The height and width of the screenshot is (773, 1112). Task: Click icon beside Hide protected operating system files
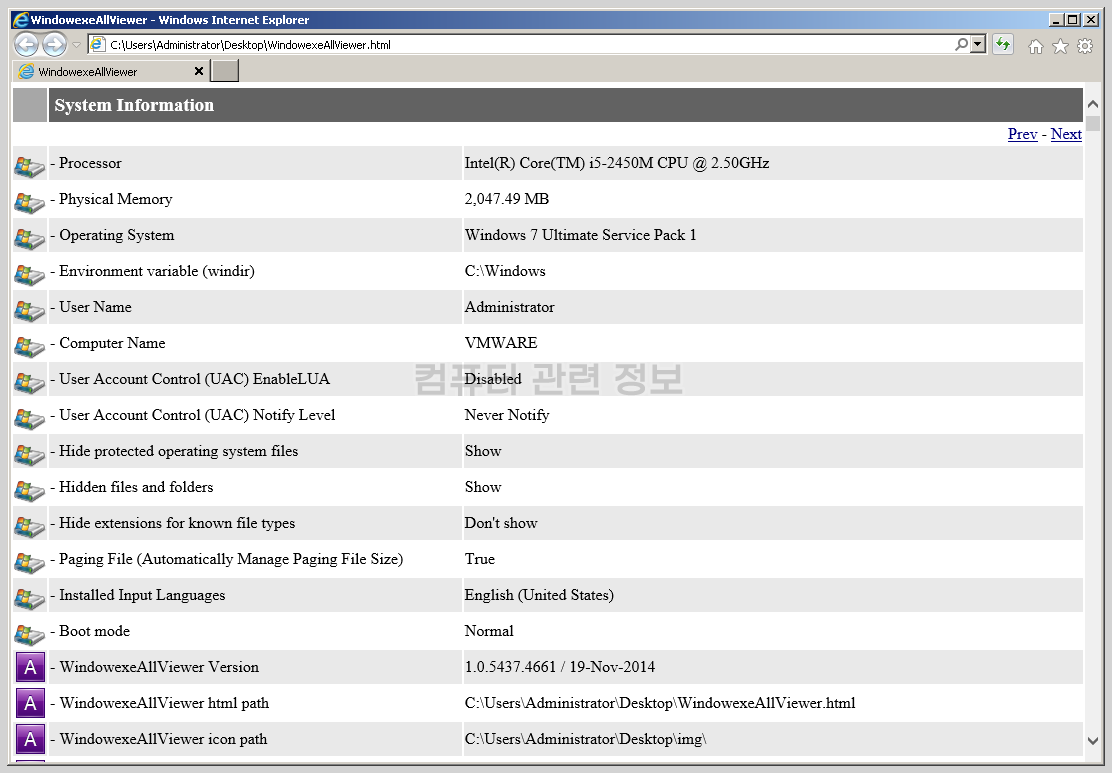click(30, 455)
